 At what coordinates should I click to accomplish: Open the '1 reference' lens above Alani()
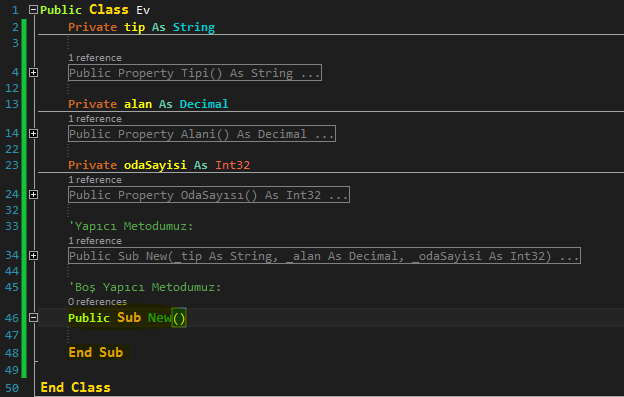tap(95, 119)
